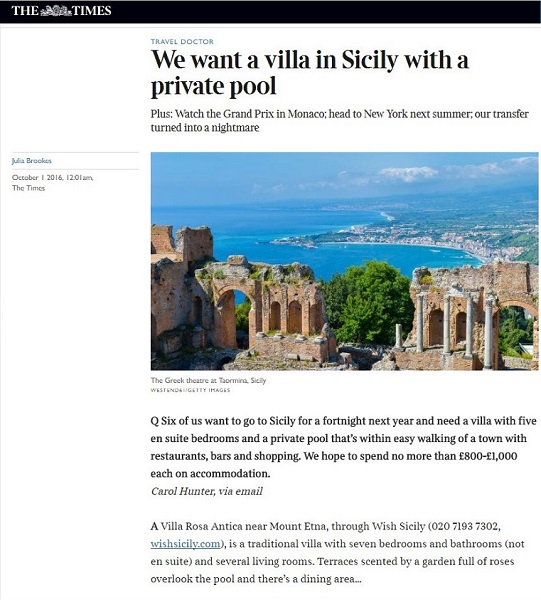Click the royal crest emblem in The Times logo
Screen dimensions: 541x600
pyautogui.click(x=56, y=11)
